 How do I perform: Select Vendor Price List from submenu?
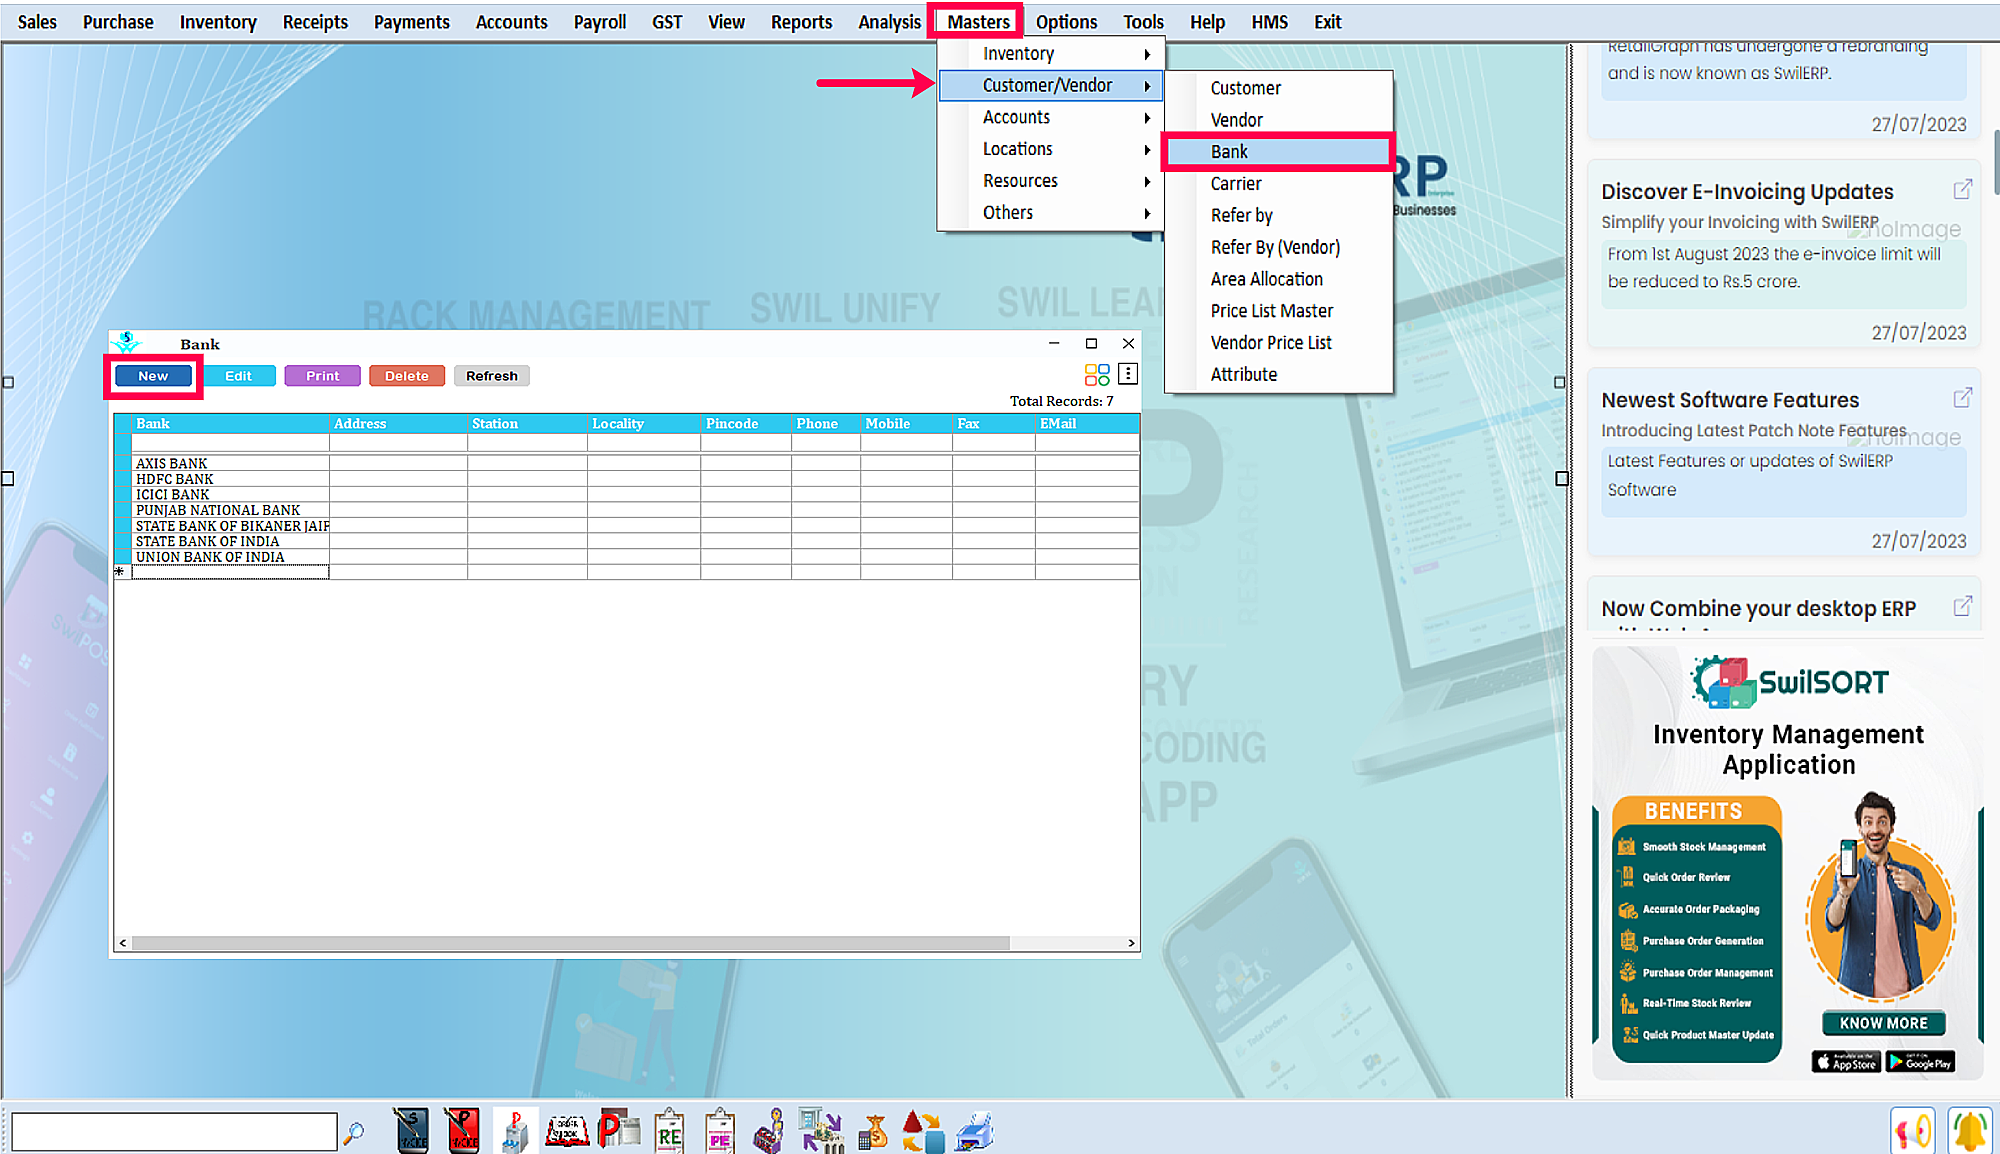[x=1279, y=343]
